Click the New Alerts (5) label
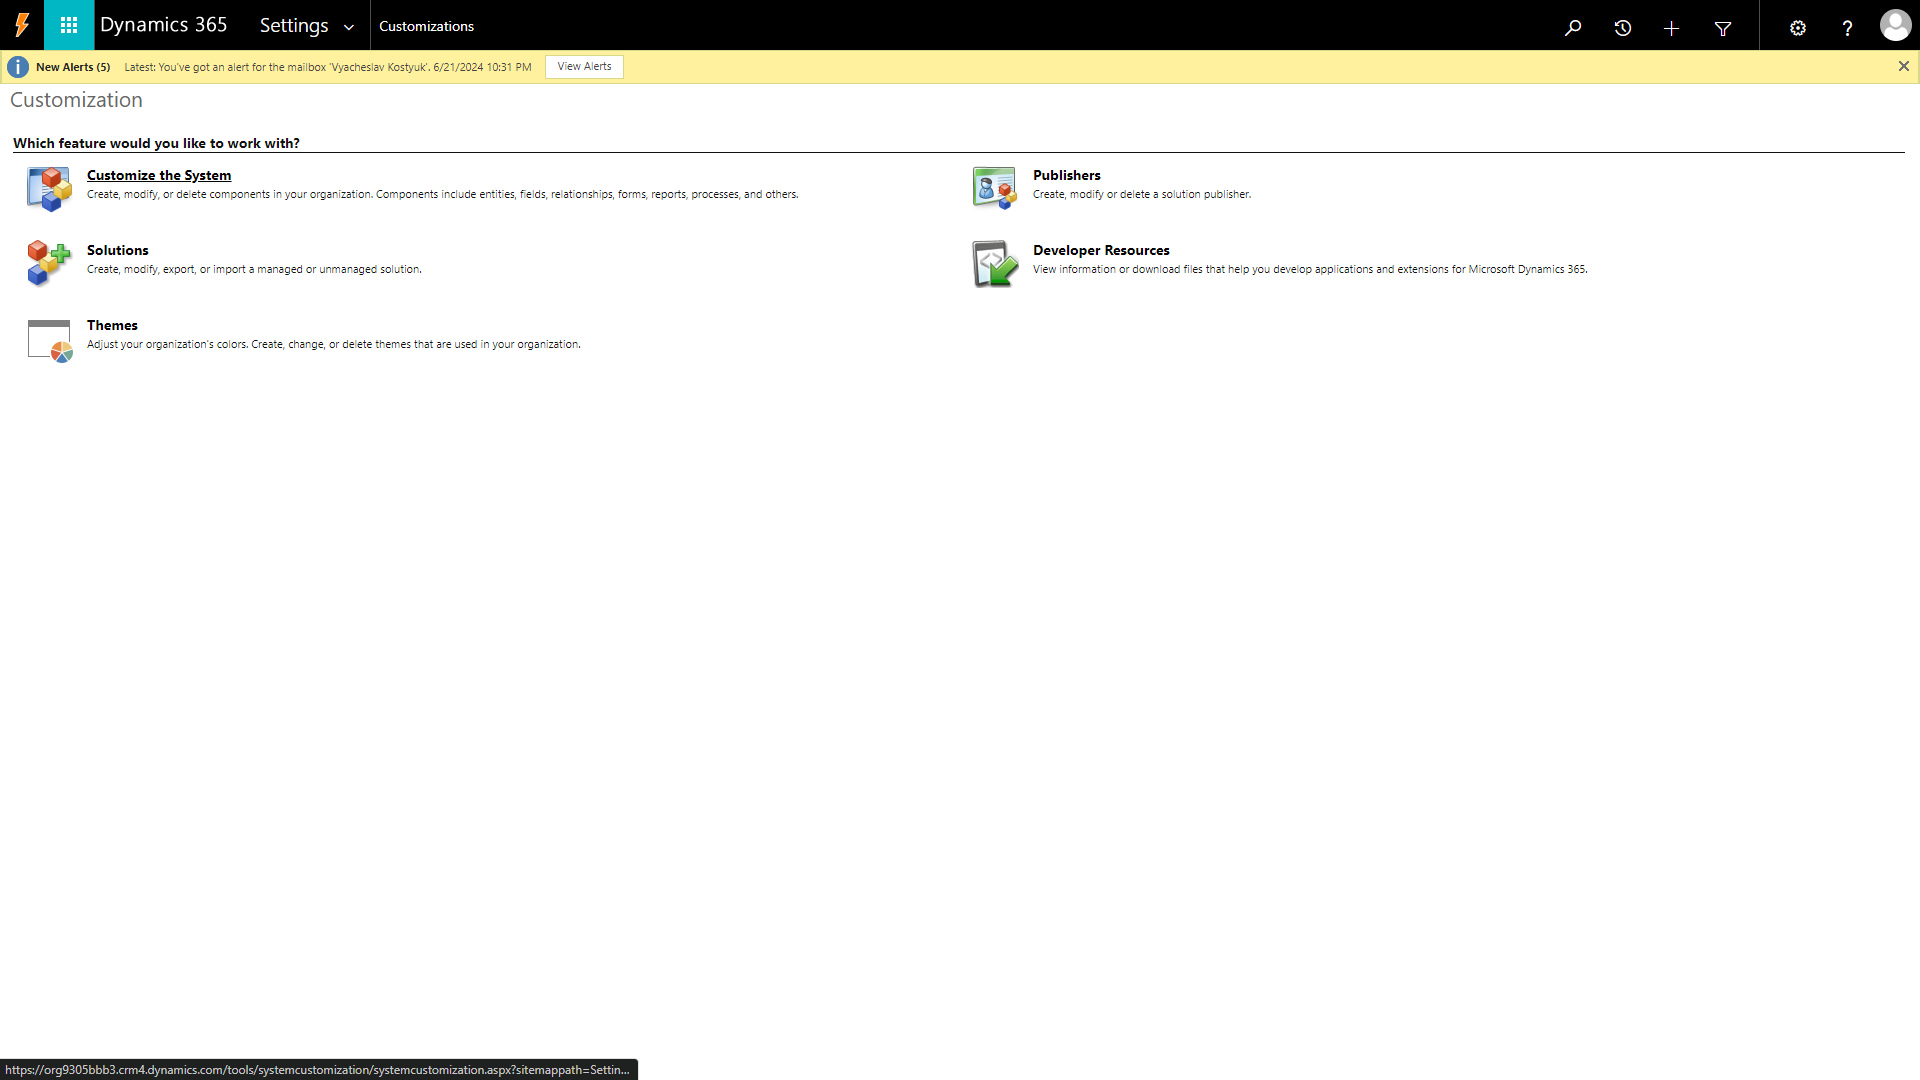 coord(73,67)
